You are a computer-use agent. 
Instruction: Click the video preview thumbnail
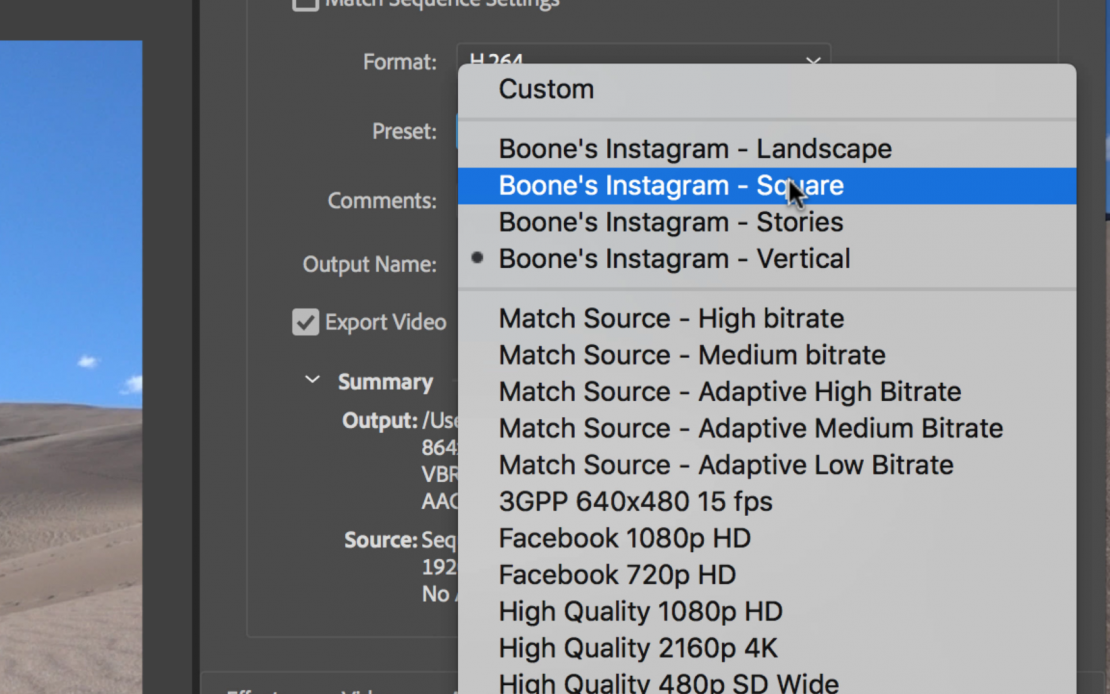tap(70, 360)
